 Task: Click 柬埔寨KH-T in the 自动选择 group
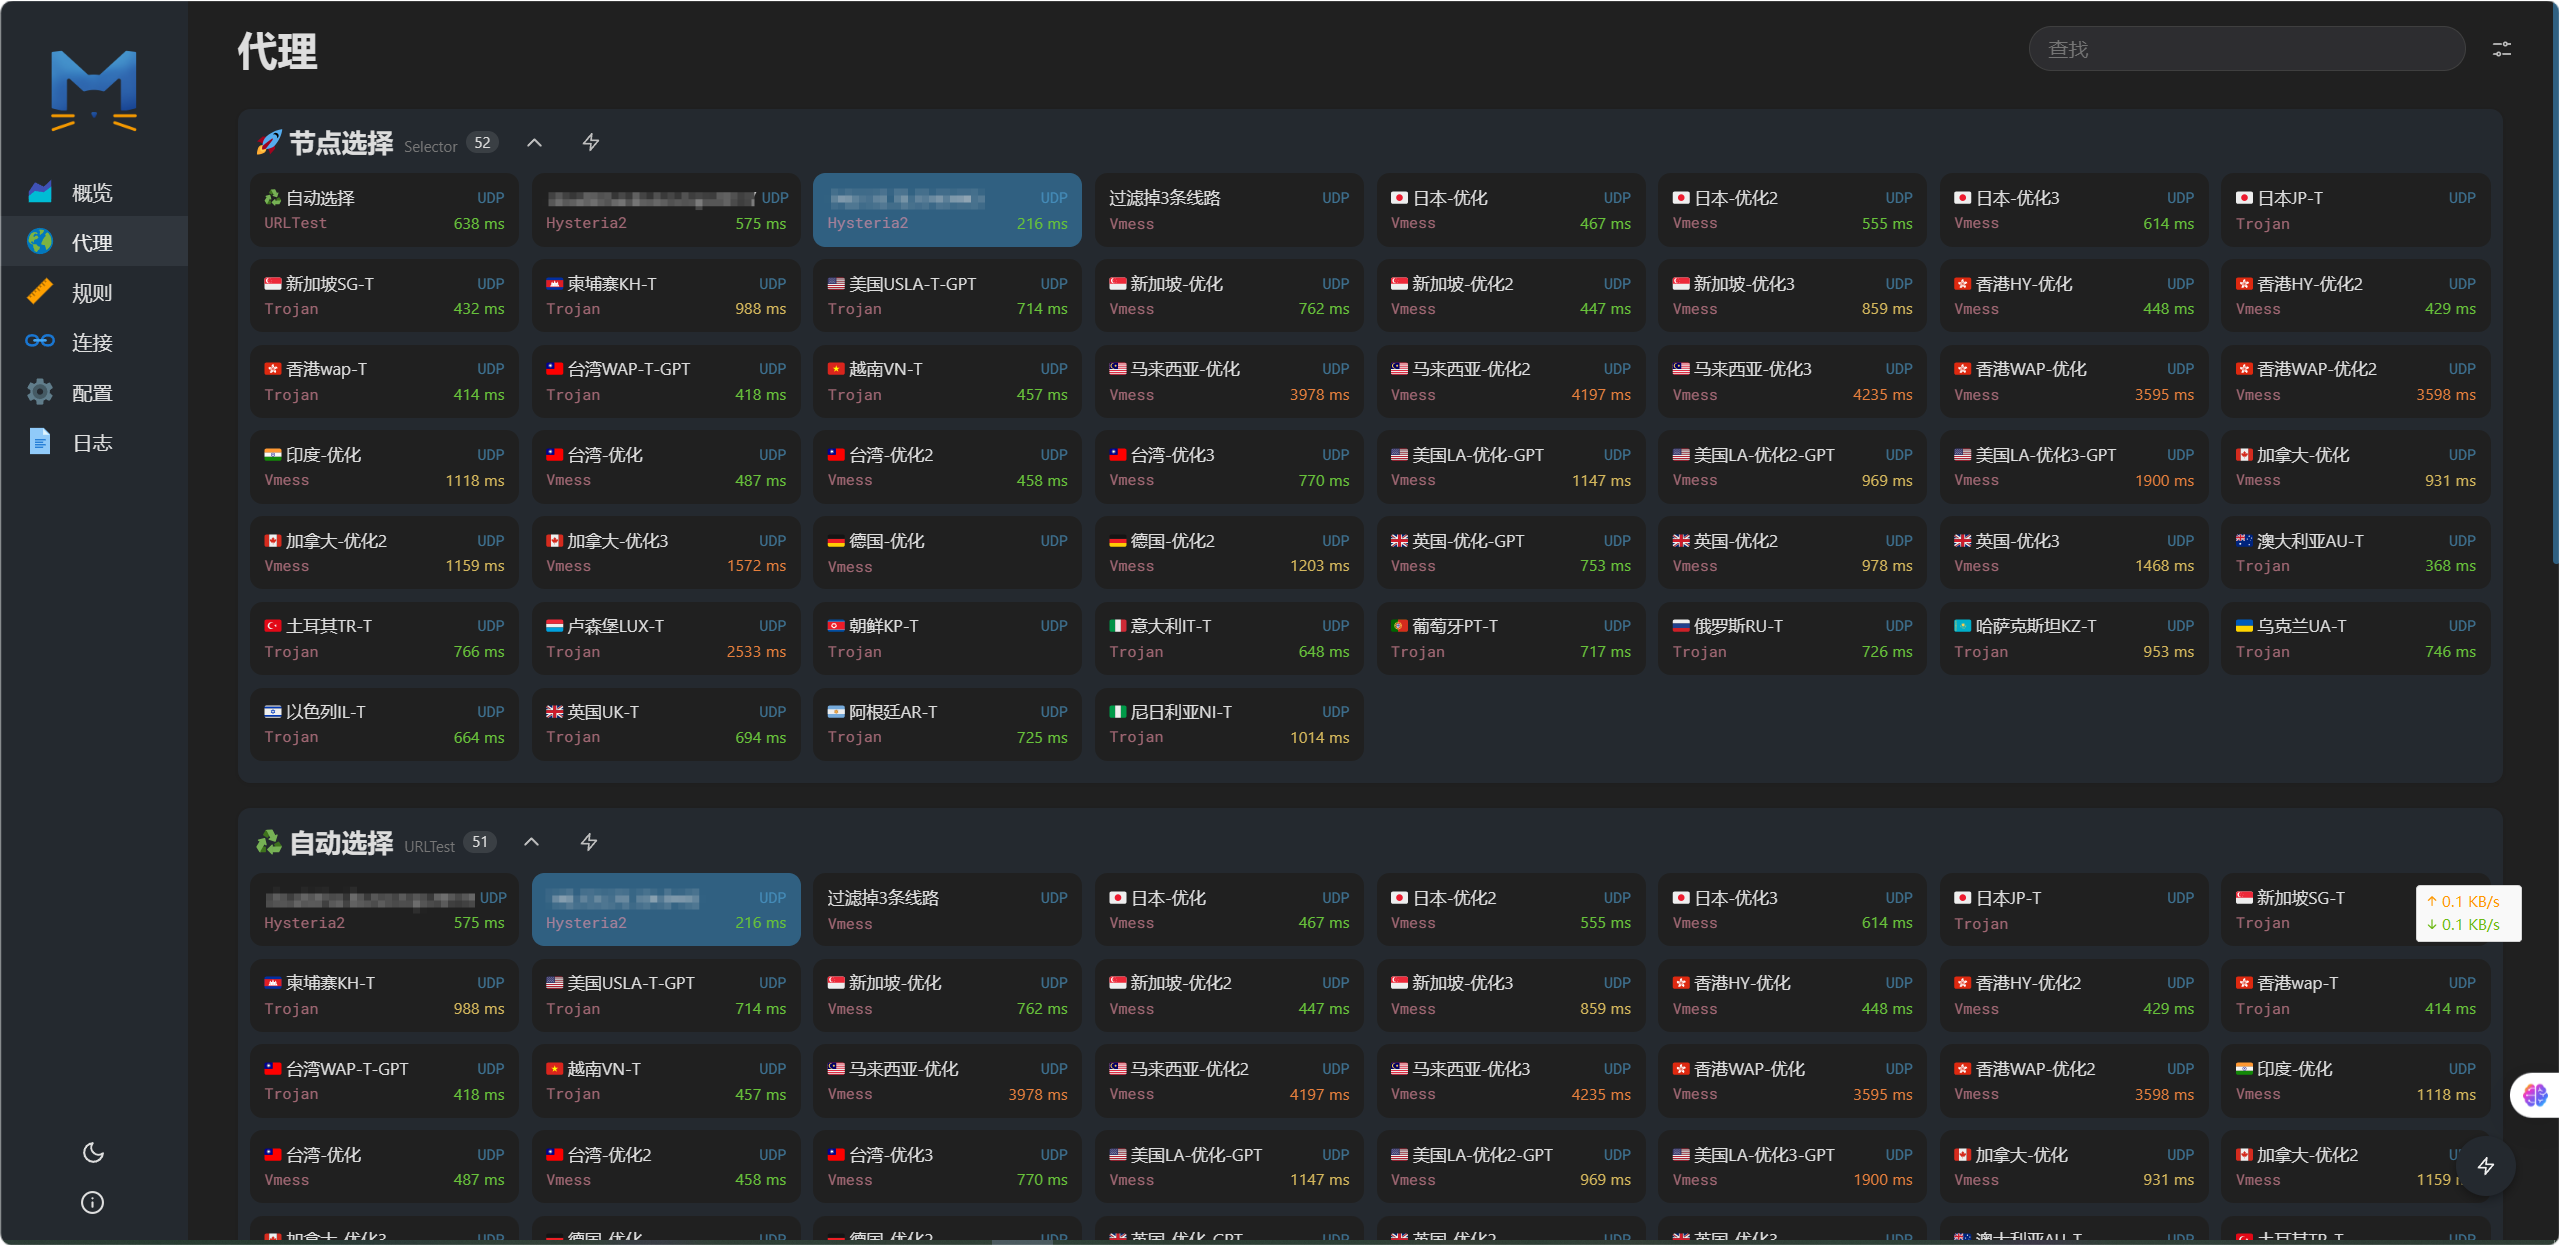(384, 995)
